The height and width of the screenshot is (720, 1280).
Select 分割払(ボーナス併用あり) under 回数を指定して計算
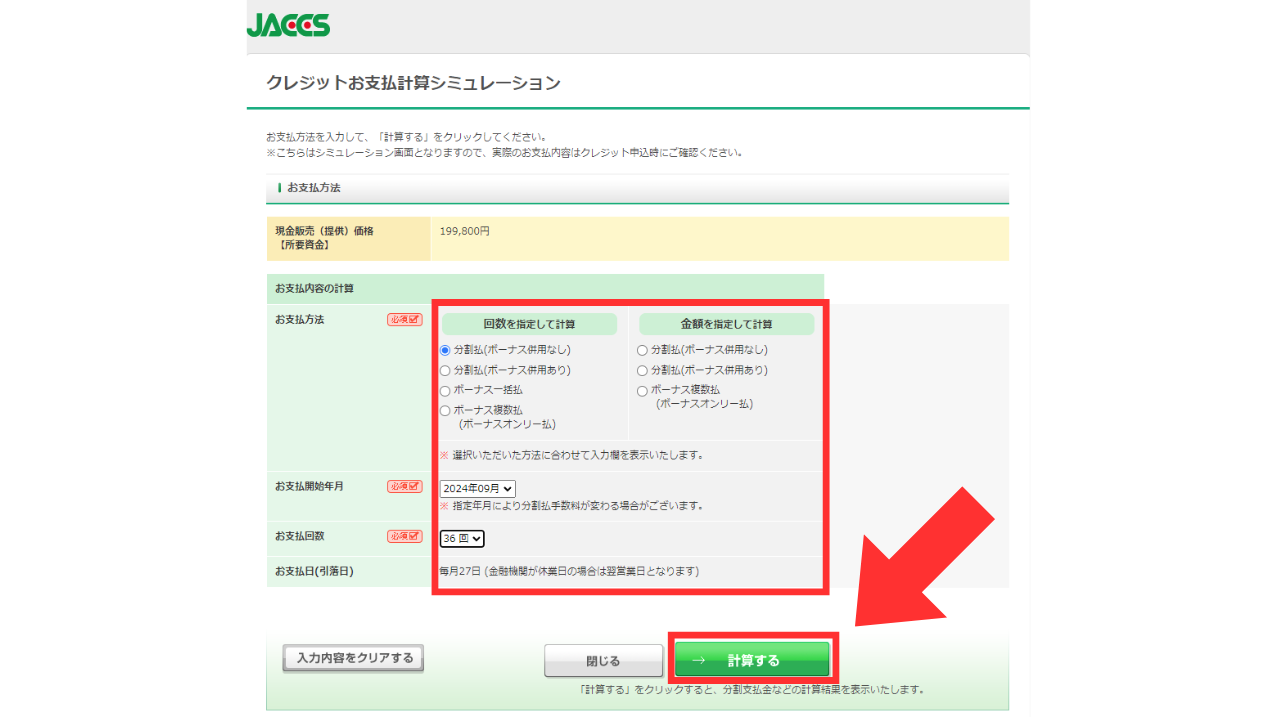445,371
